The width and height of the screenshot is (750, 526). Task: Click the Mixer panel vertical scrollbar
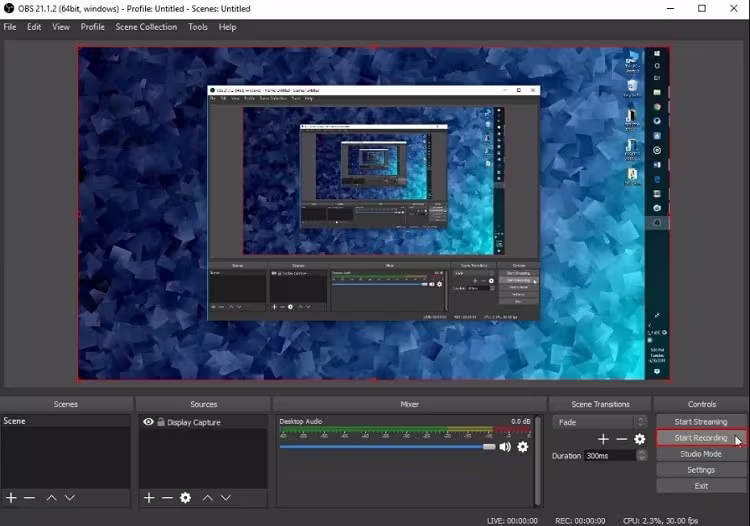pos(538,460)
